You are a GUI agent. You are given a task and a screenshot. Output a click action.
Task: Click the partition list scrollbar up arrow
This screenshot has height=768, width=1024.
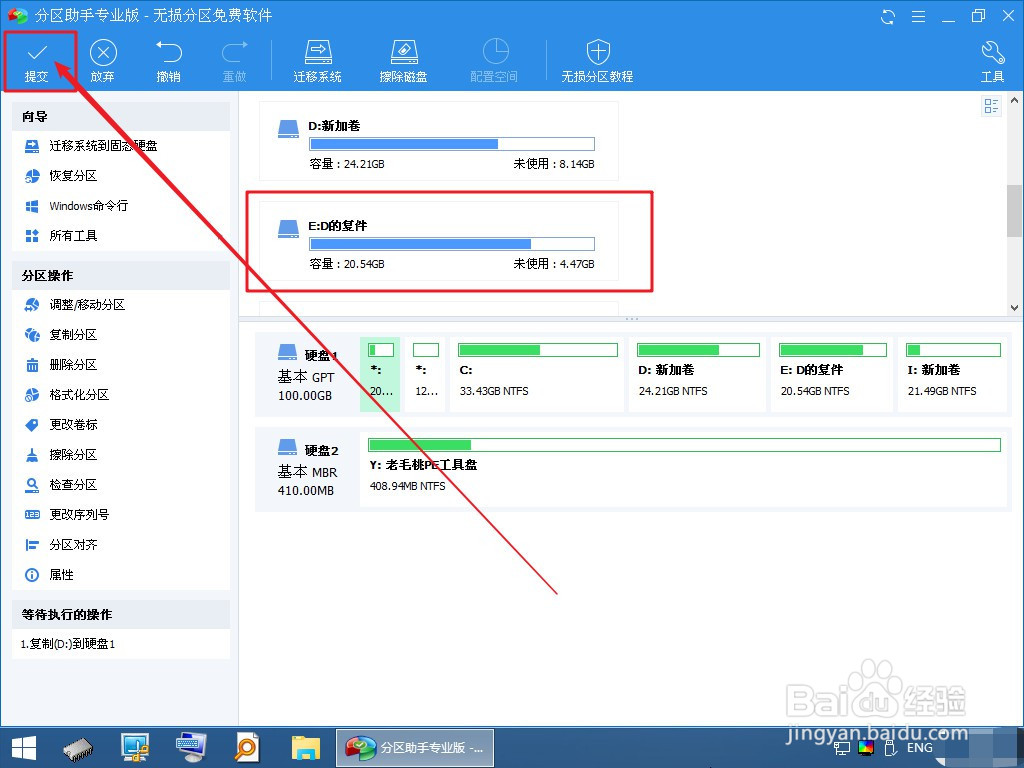(1014, 101)
